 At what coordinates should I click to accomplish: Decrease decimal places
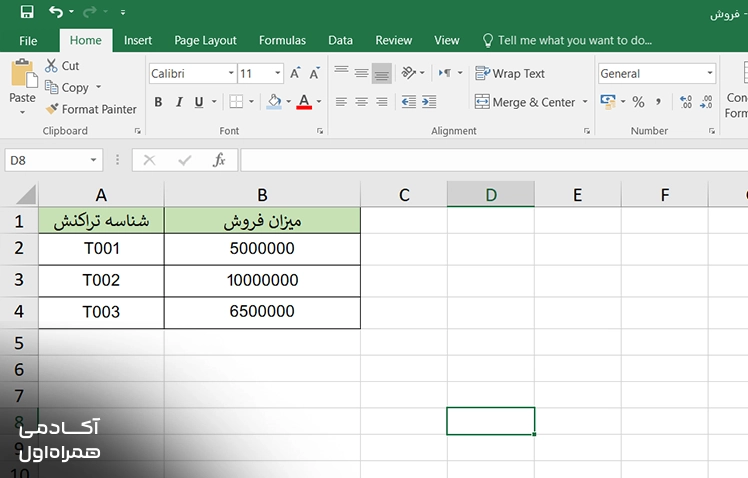pyautogui.click(x=706, y=102)
